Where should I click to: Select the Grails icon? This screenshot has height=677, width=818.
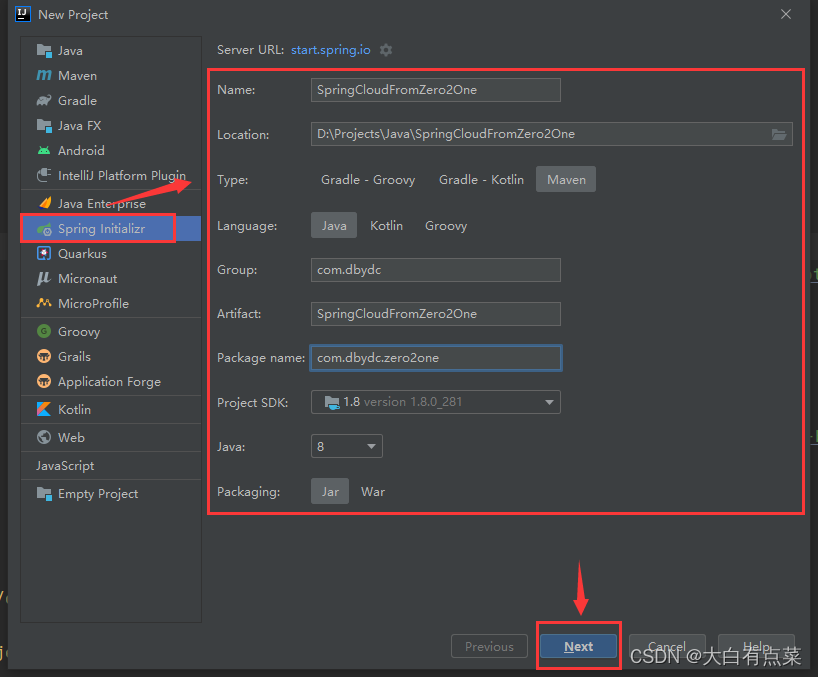pos(44,356)
